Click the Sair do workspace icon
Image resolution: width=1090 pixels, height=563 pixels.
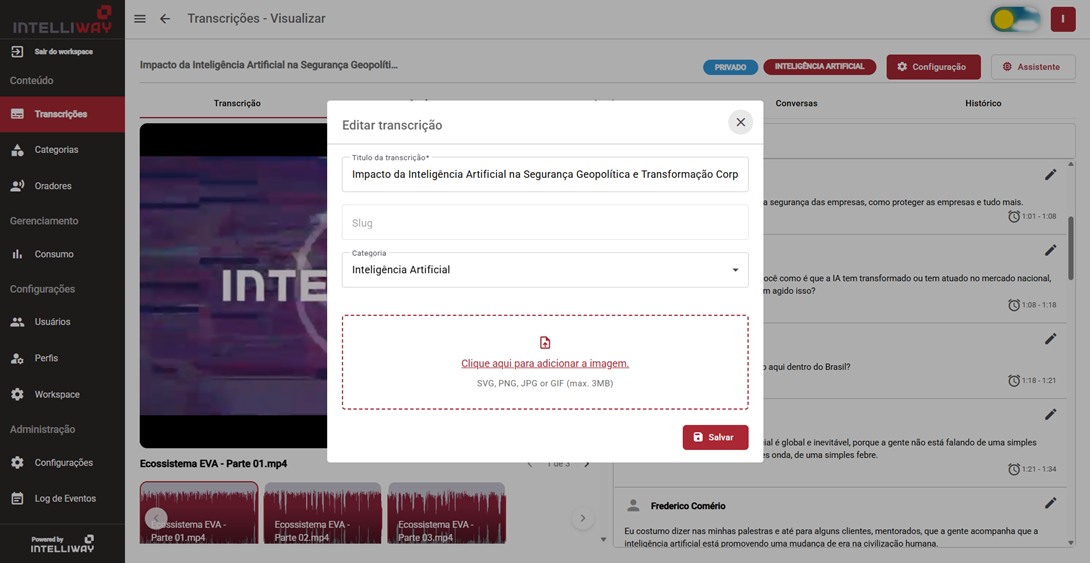click(17, 51)
